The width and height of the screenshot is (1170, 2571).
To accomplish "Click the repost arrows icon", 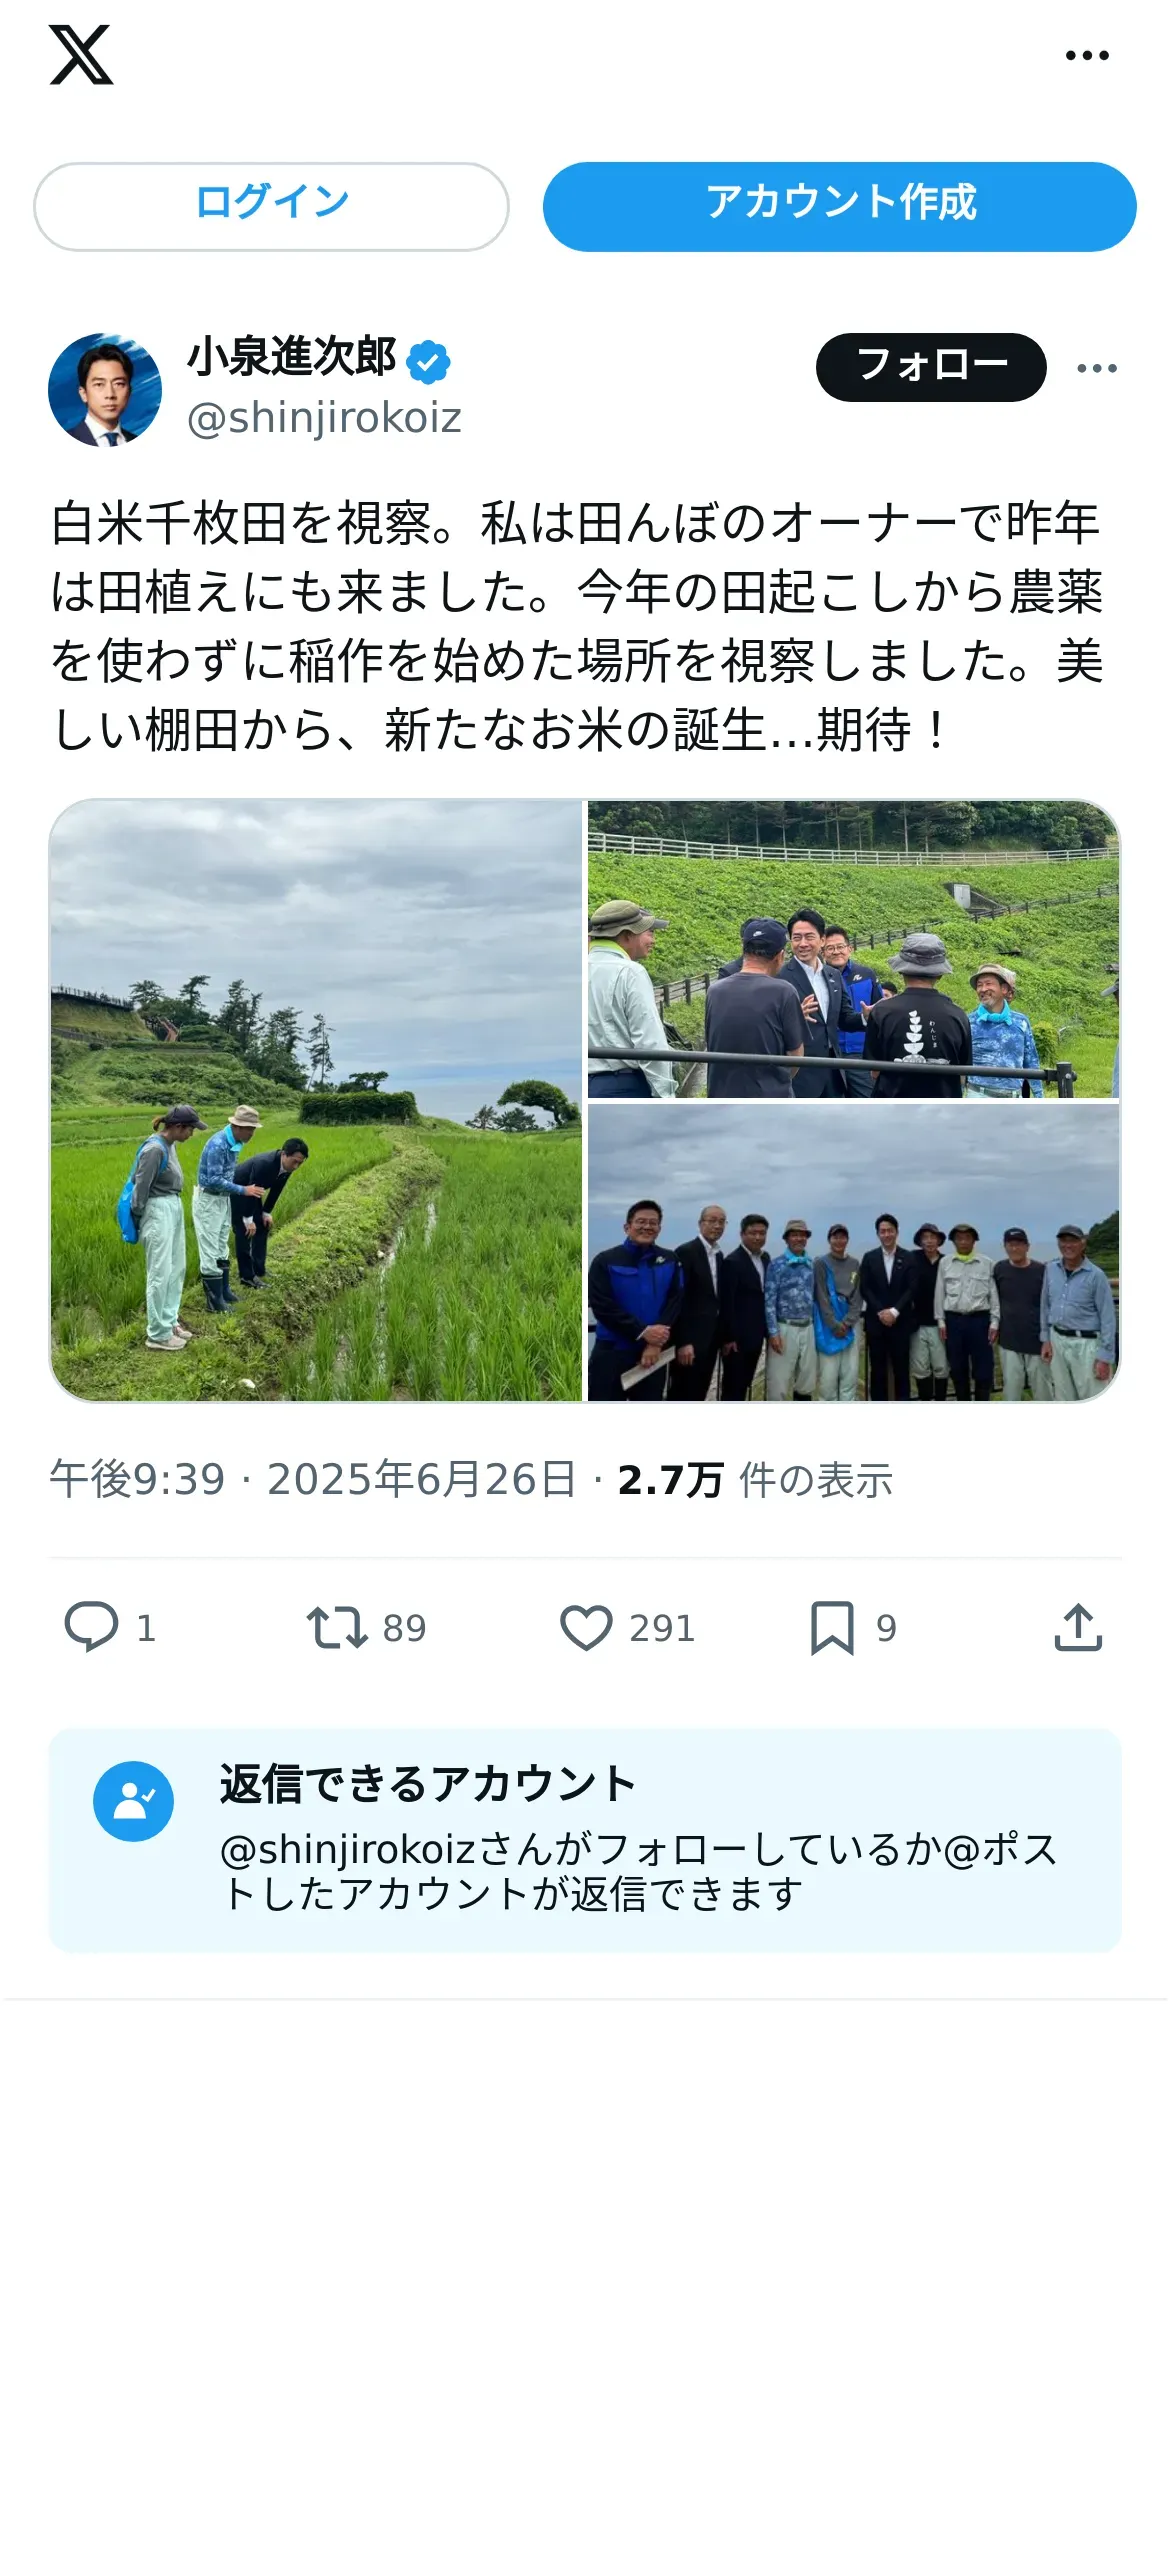I will click(337, 1627).
